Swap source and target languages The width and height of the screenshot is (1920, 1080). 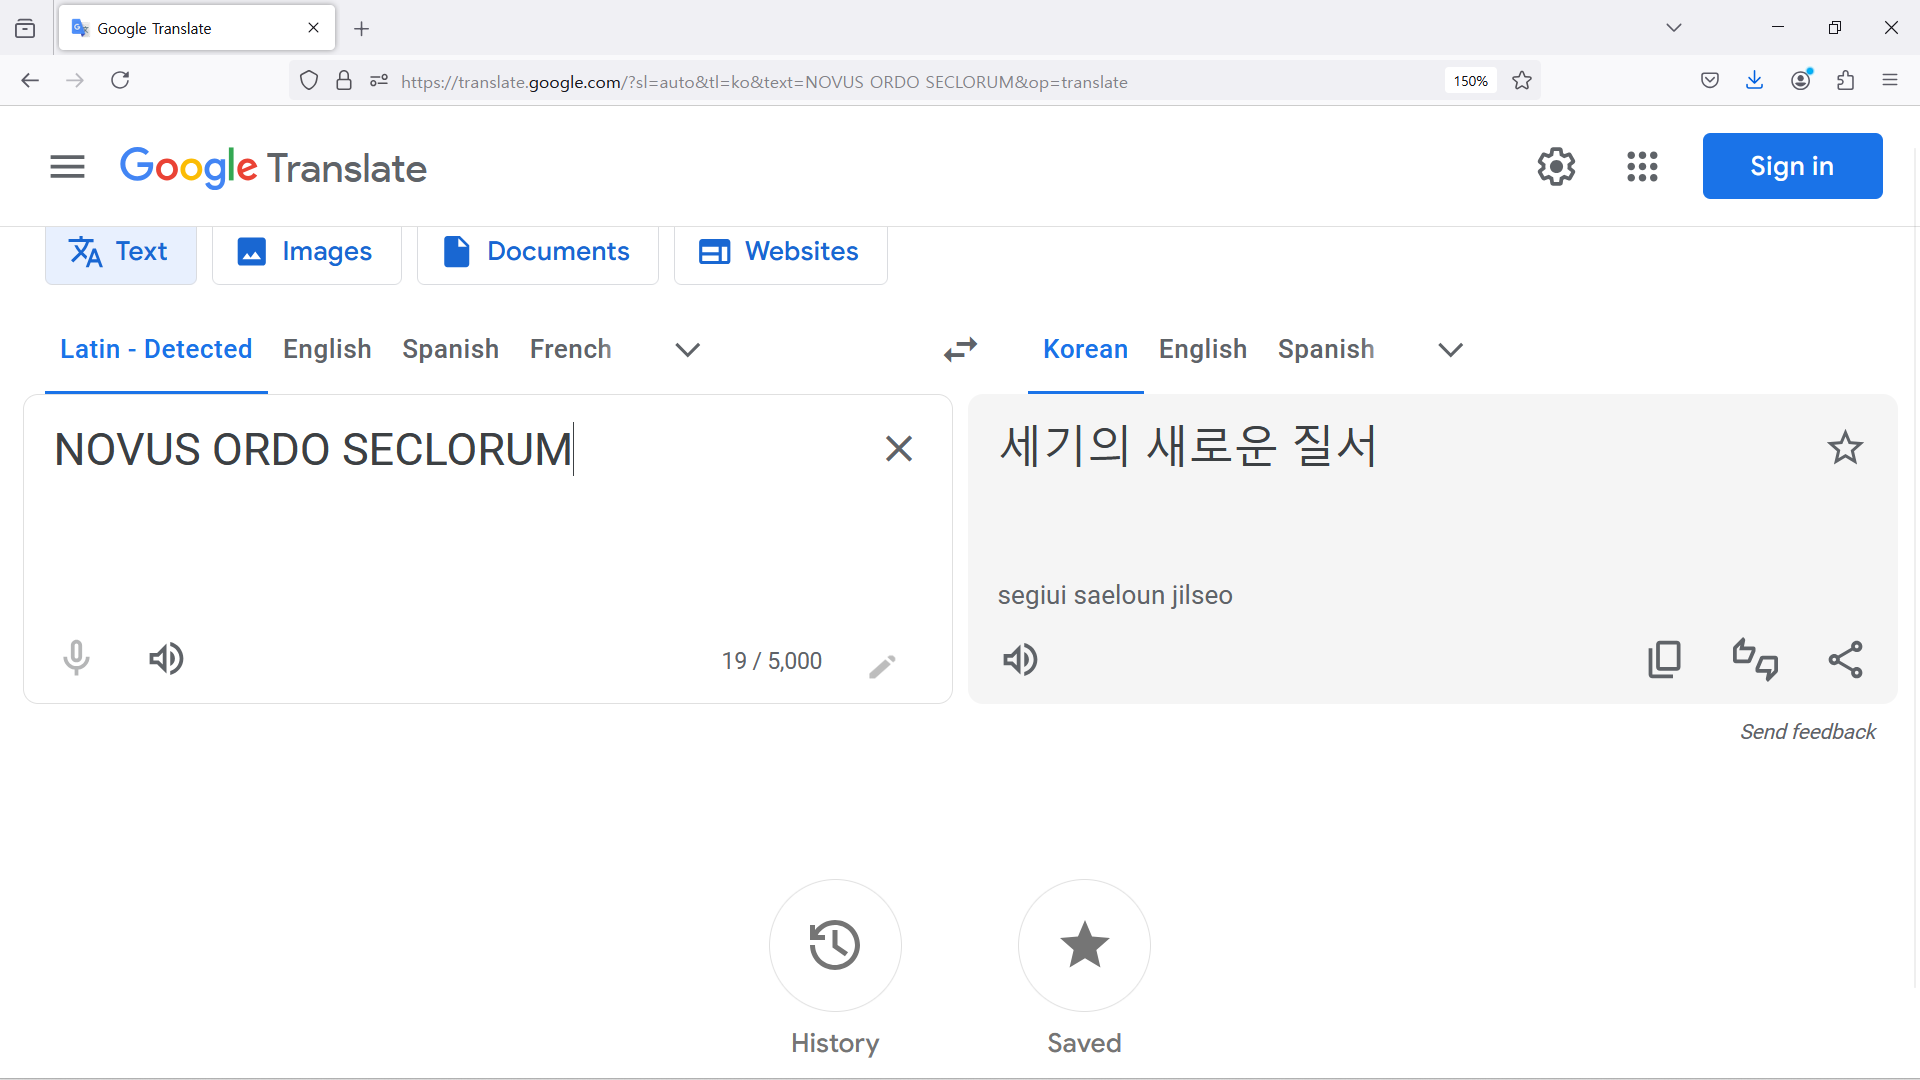(960, 350)
